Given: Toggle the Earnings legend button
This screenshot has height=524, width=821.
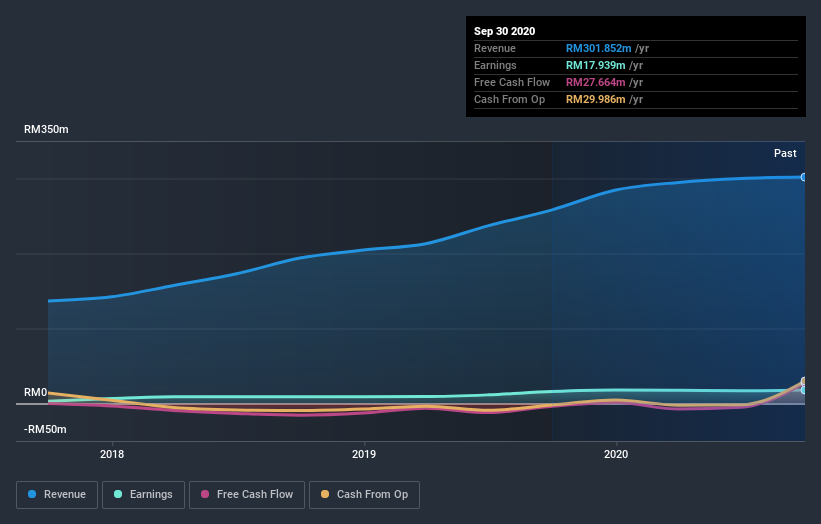Looking at the screenshot, I should pyautogui.click(x=143, y=495).
